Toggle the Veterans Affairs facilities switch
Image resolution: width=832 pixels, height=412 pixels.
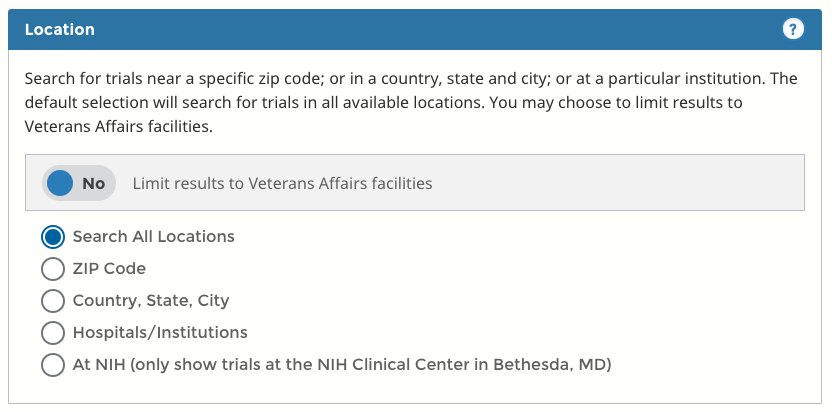click(79, 183)
